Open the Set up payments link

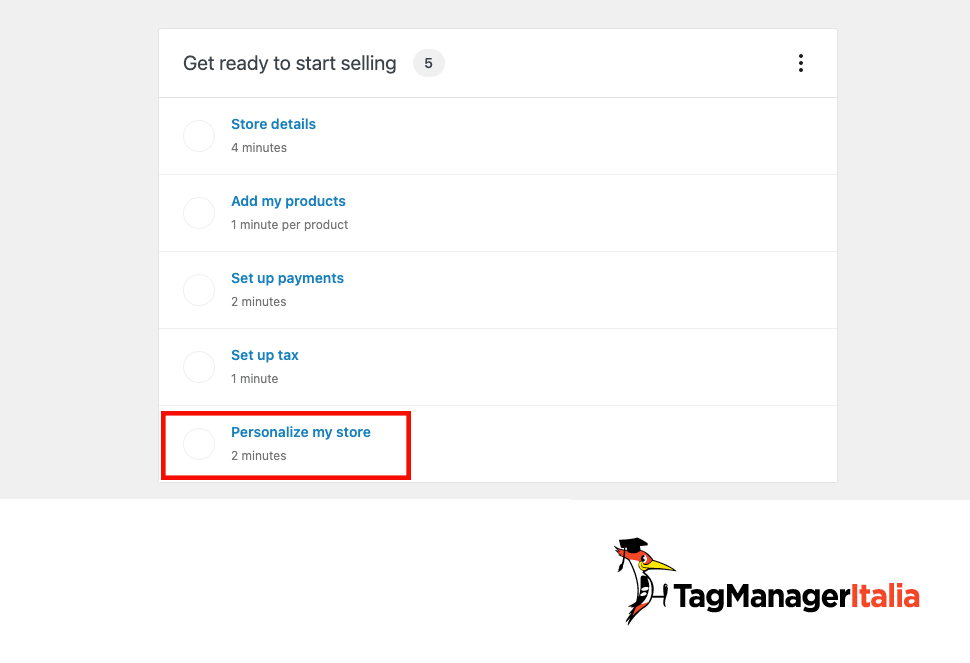point(287,278)
